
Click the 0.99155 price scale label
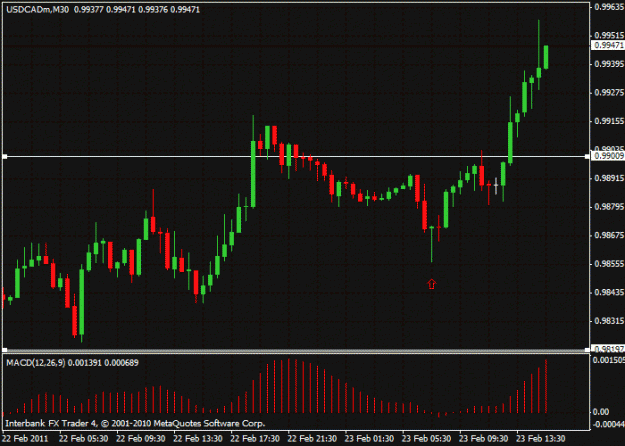point(609,121)
